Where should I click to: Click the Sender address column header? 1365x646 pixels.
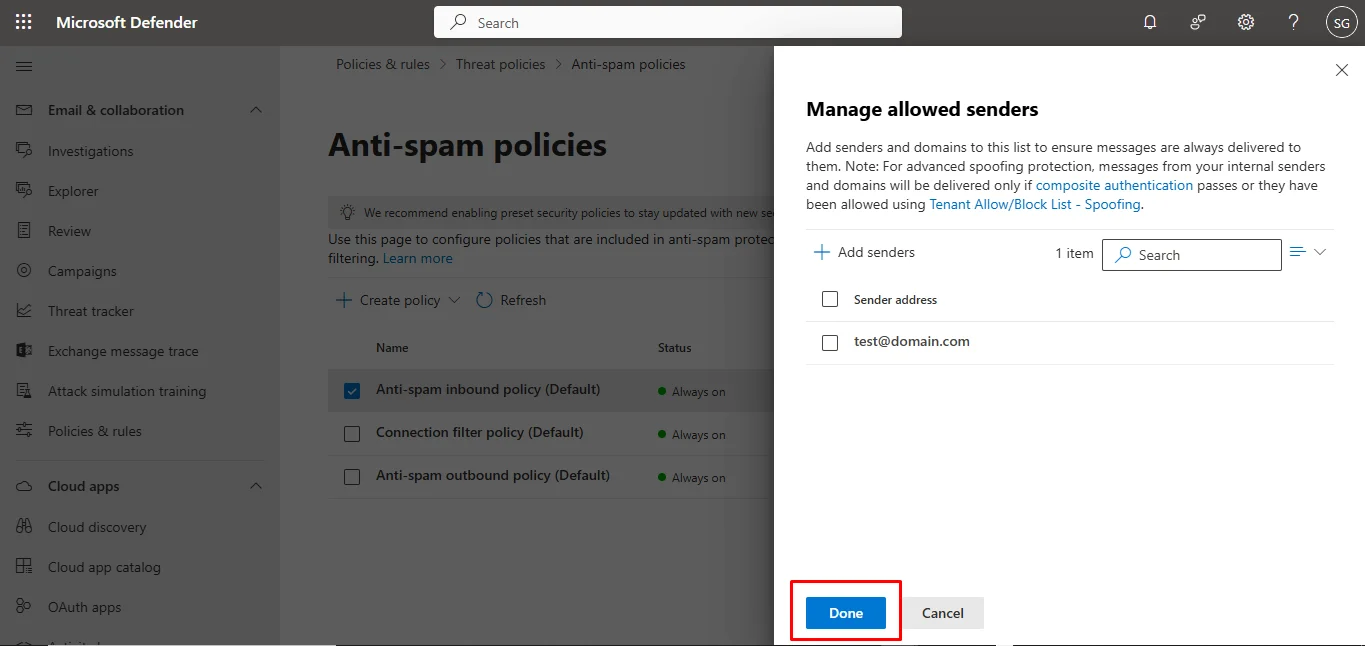(x=895, y=299)
